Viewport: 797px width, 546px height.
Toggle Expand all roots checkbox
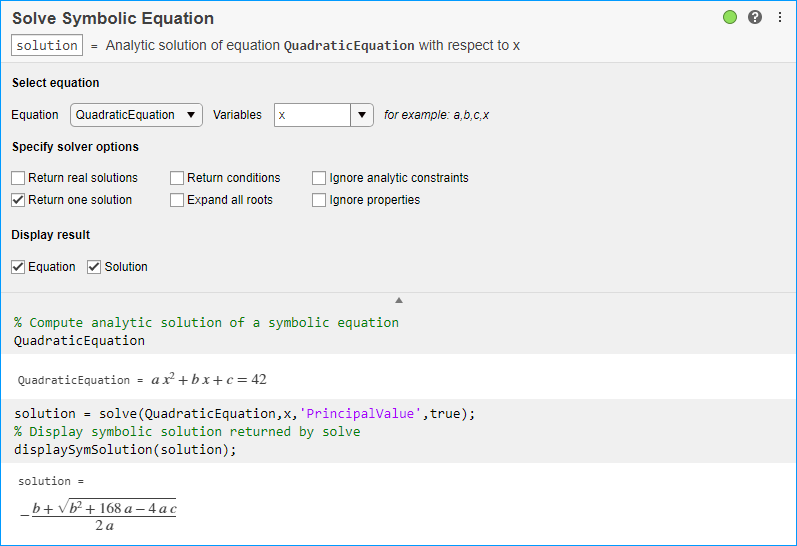click(177, 200)
